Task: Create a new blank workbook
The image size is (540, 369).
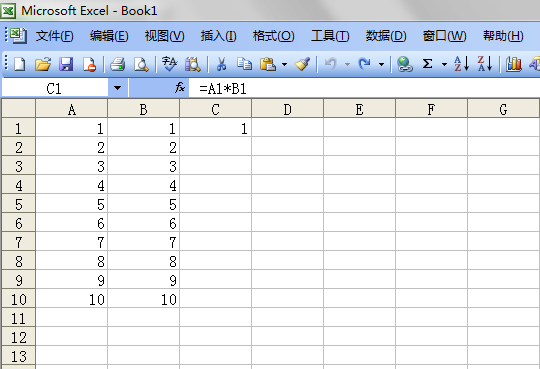Action: (20, 64)
